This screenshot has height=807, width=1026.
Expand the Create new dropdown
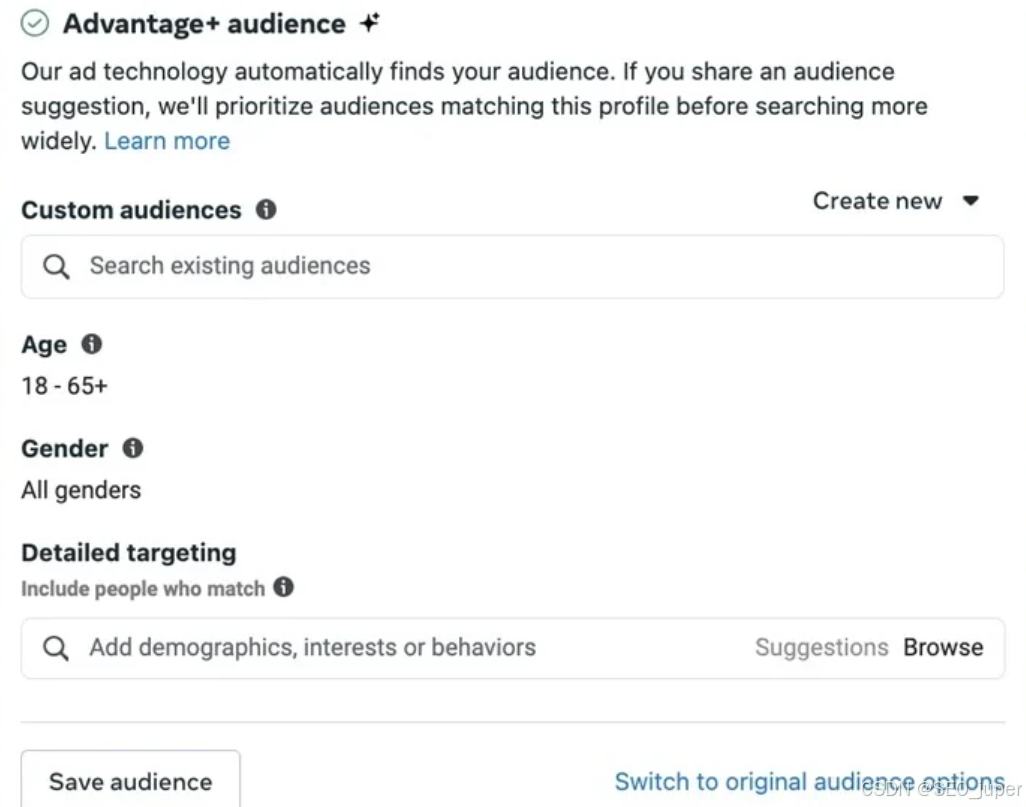(x=895, y=202)
